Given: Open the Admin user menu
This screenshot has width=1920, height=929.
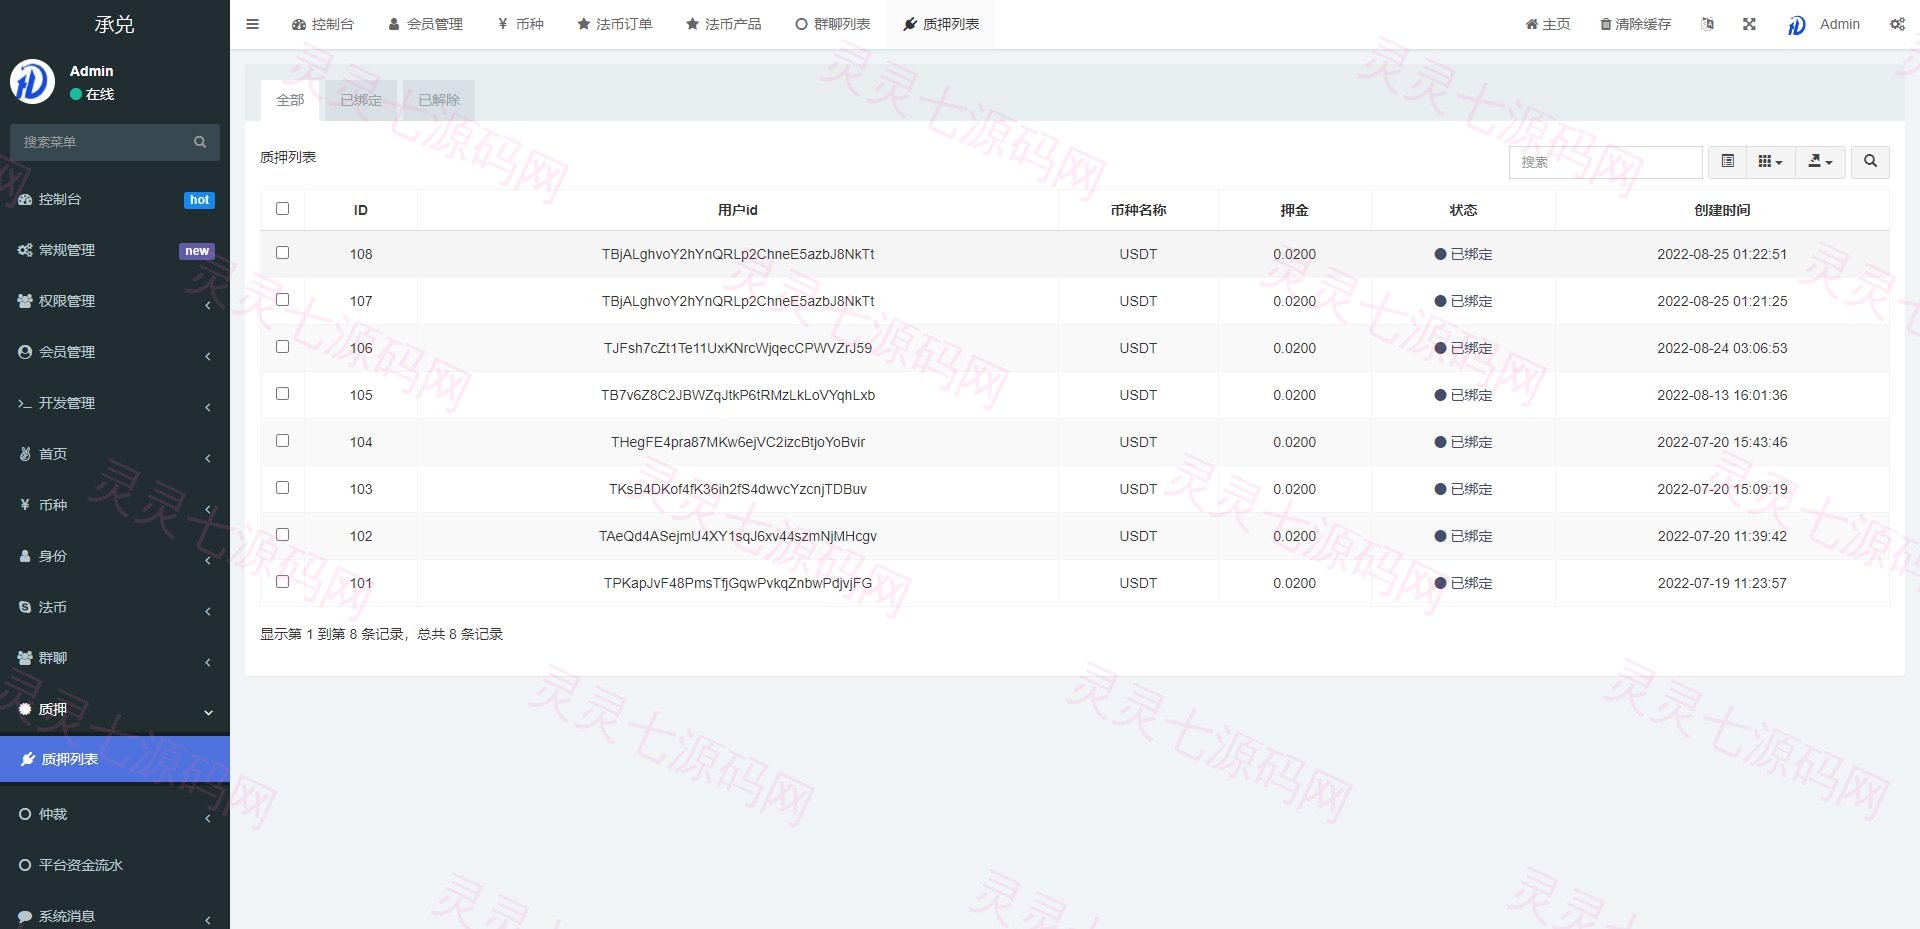Looking at the screenshot, I should point(1823,24).
